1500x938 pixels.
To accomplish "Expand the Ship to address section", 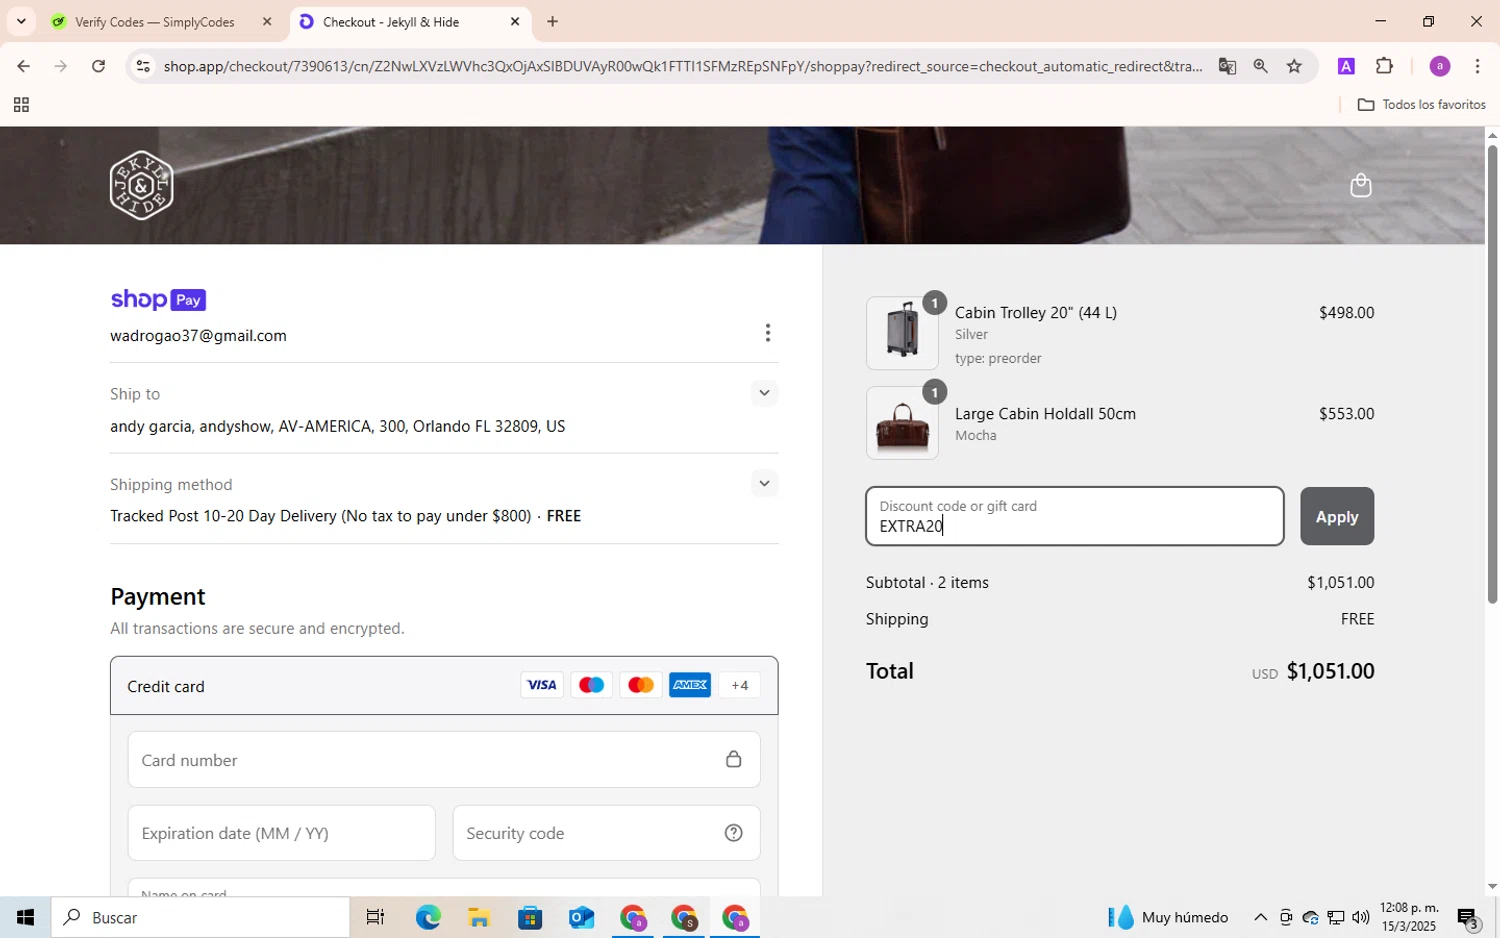I will (764, 393).
